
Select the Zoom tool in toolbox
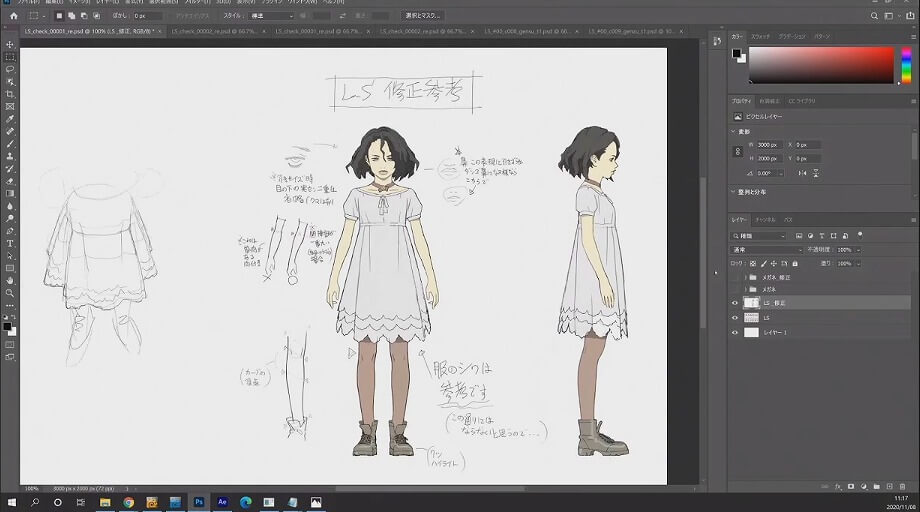[x=10, y=293]
